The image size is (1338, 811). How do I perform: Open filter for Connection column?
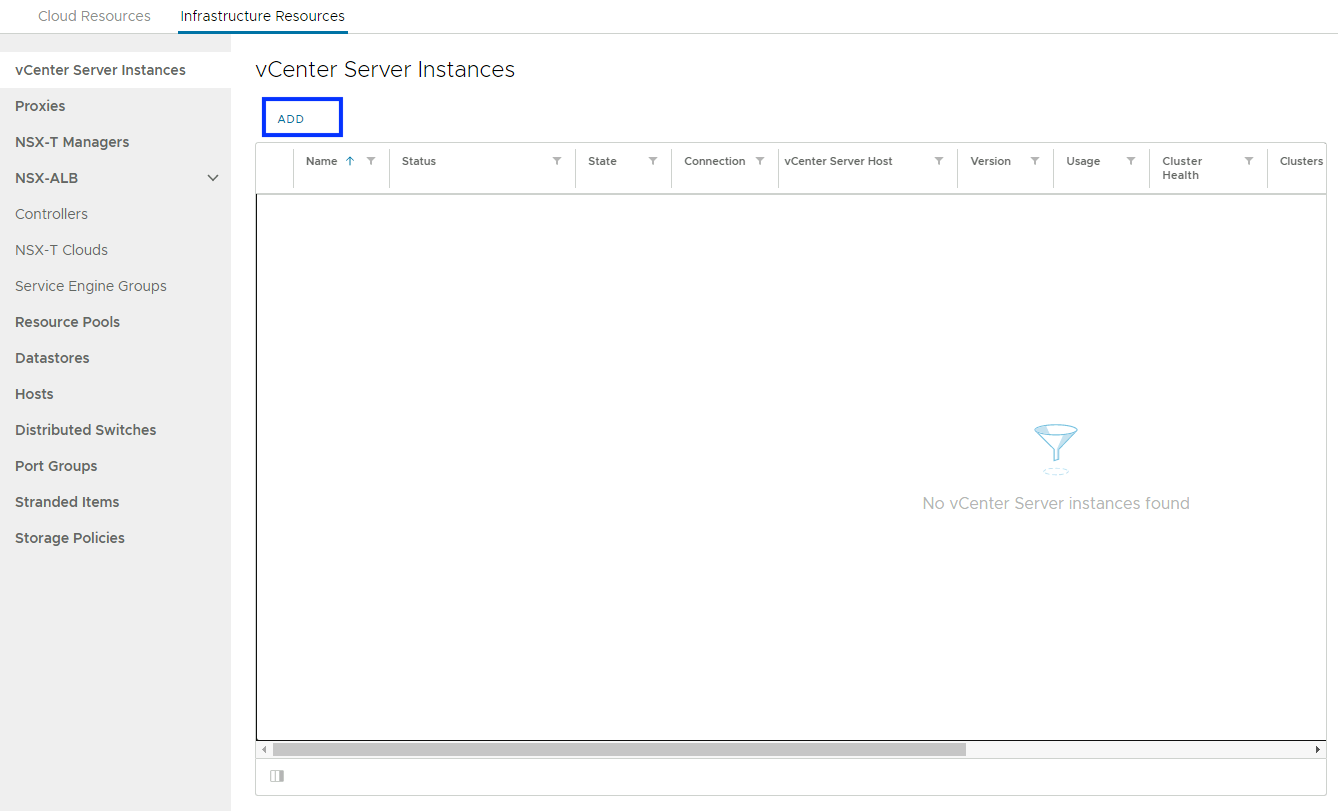tap(760, 161)
